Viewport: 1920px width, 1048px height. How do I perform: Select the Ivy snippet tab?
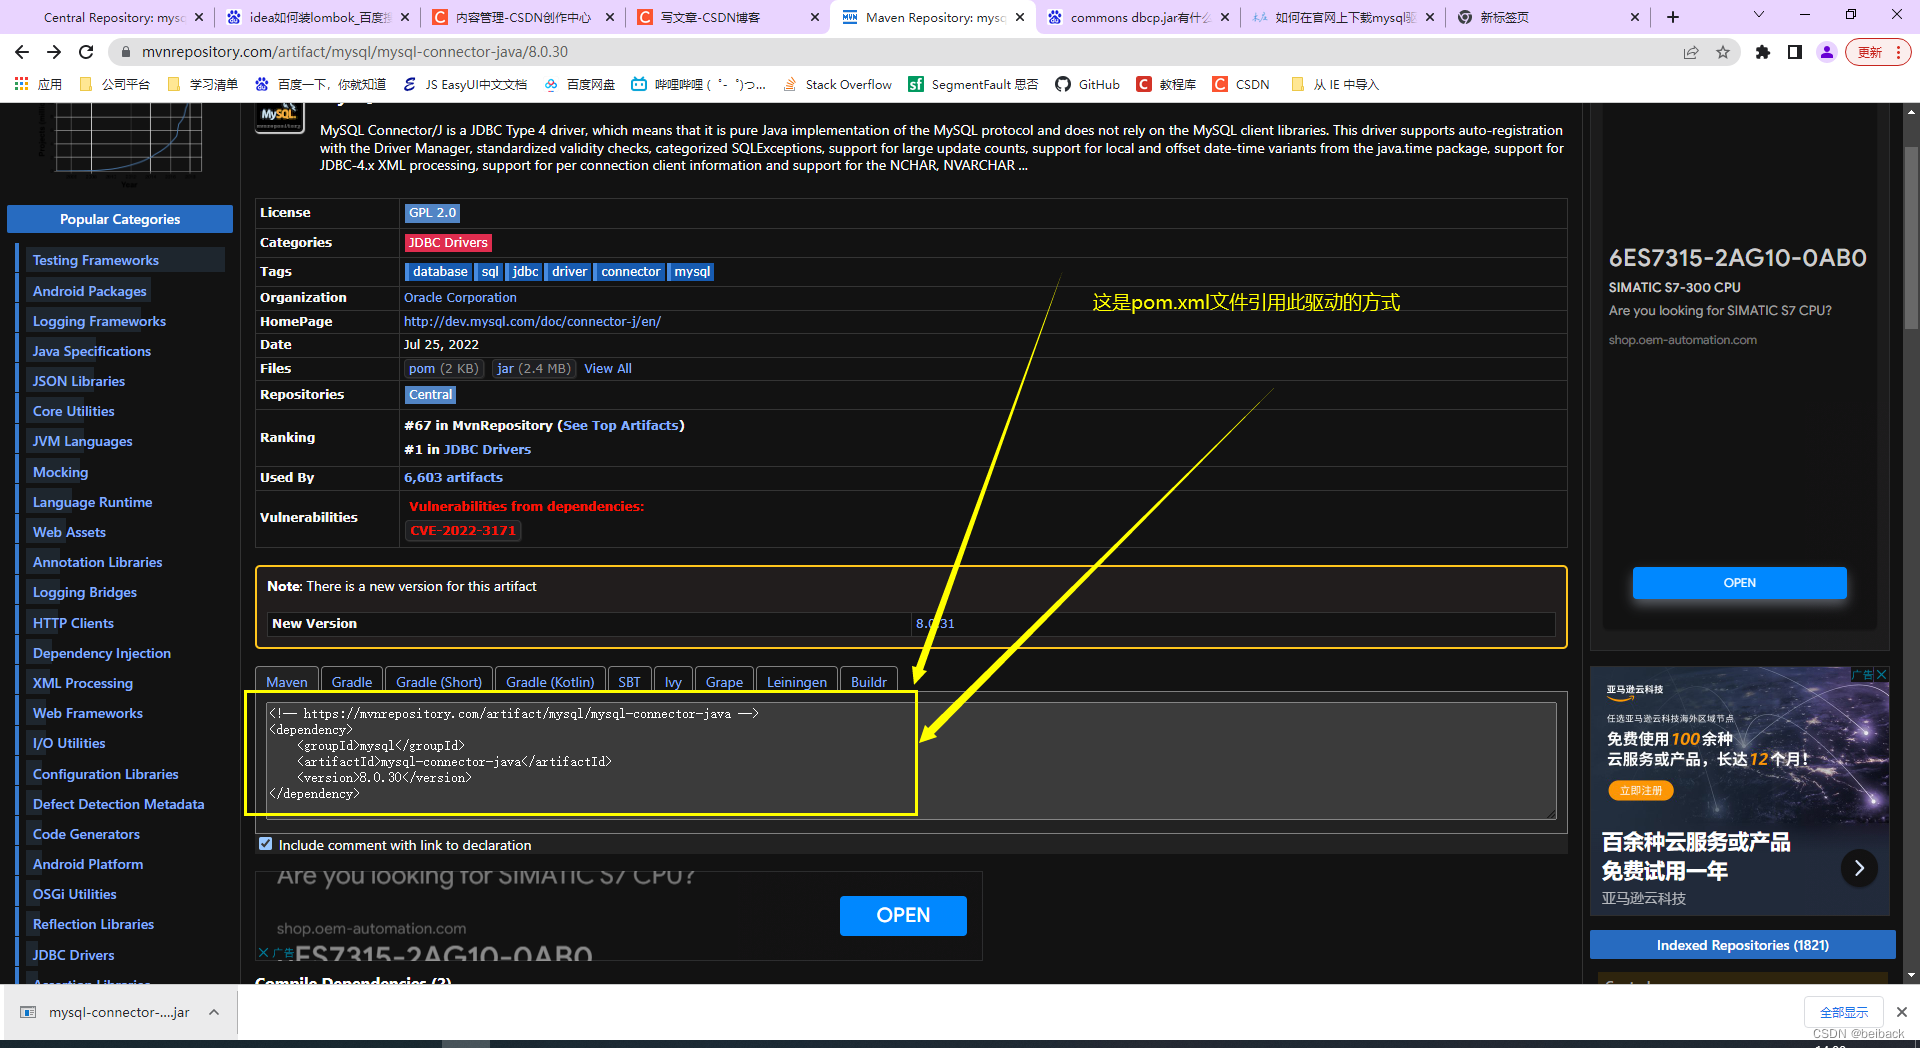pos(673,681)
